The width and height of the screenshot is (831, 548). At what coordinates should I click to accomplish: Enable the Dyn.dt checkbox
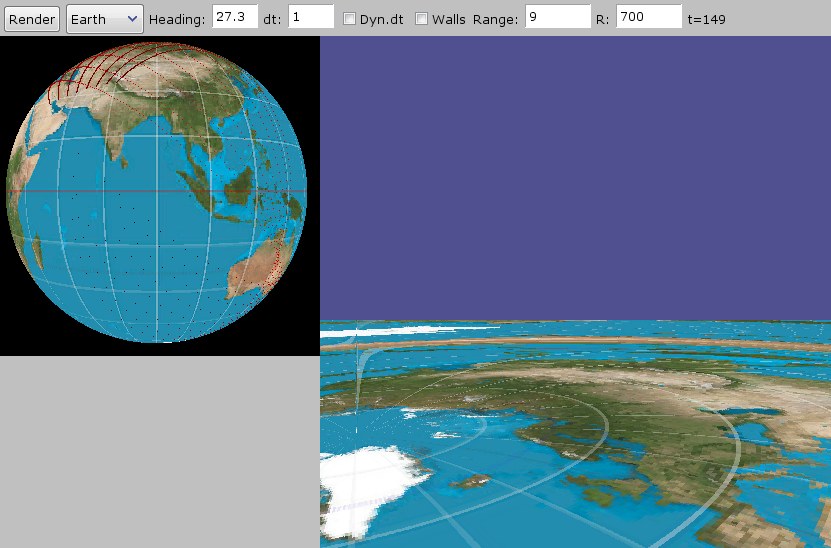[x=349, y=19]
